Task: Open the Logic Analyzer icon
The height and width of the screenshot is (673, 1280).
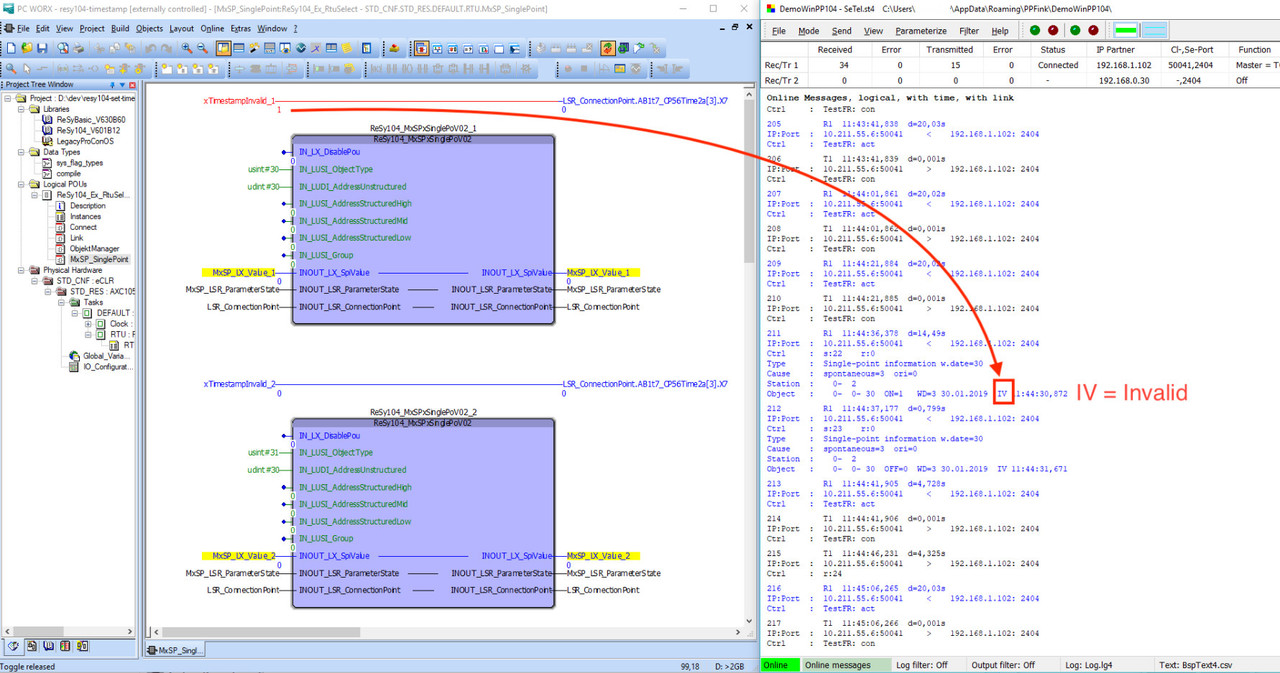Action: point(300,48)
